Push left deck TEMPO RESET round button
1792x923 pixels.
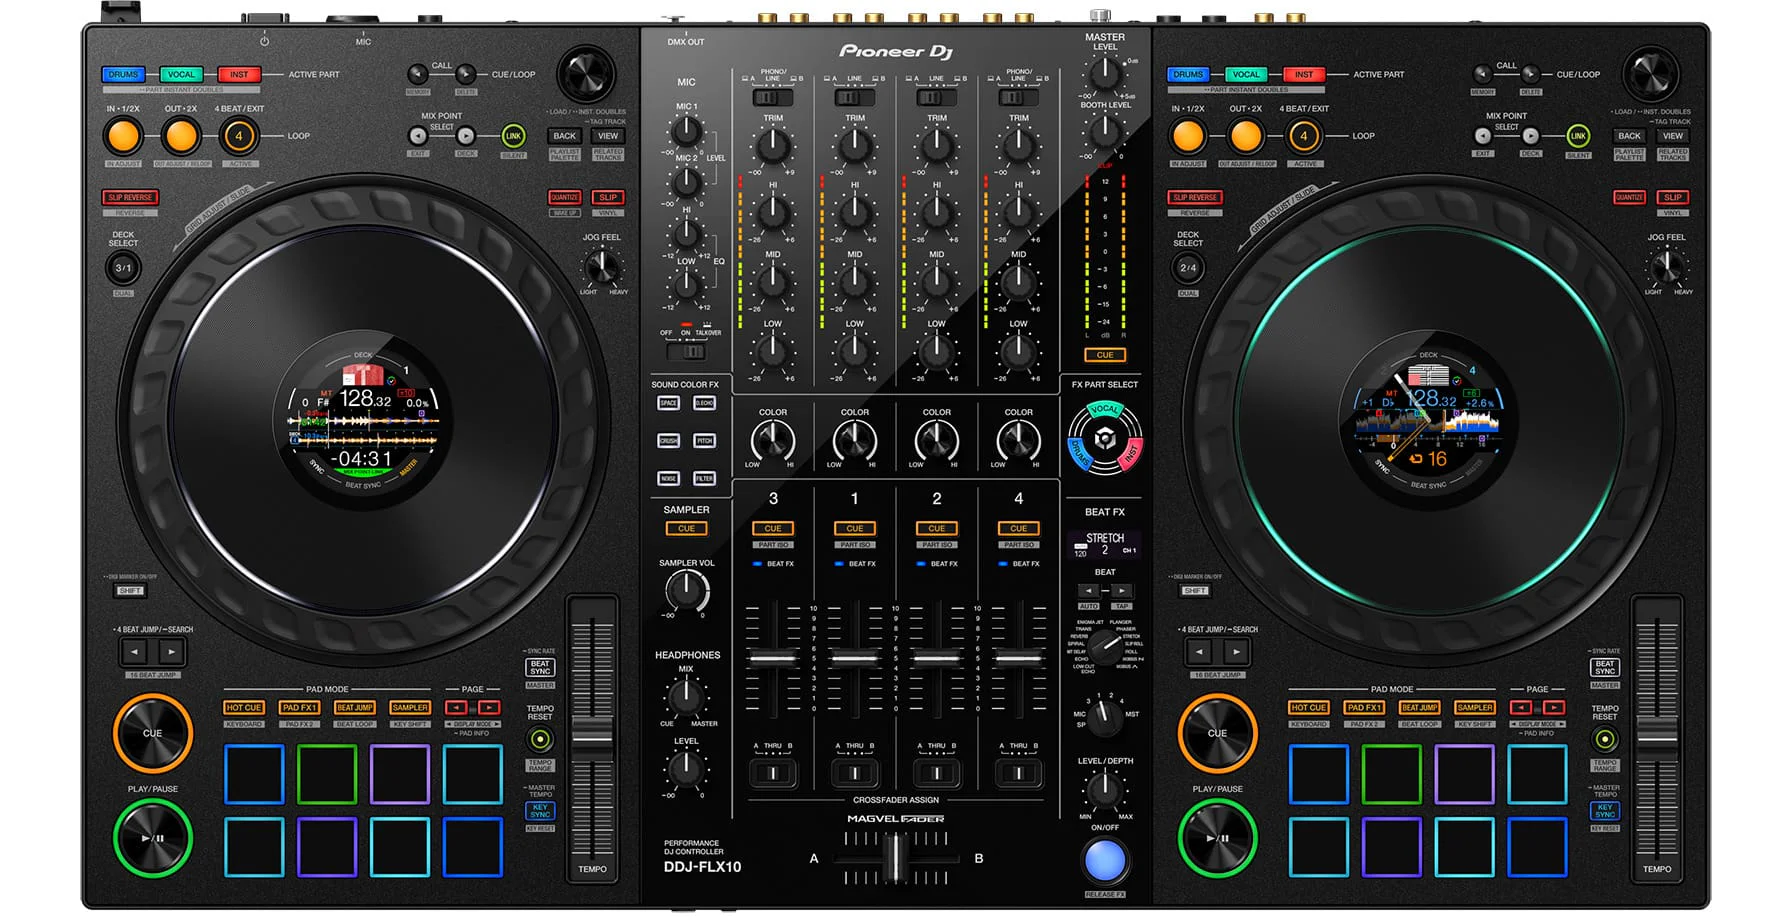coord(540,740)
